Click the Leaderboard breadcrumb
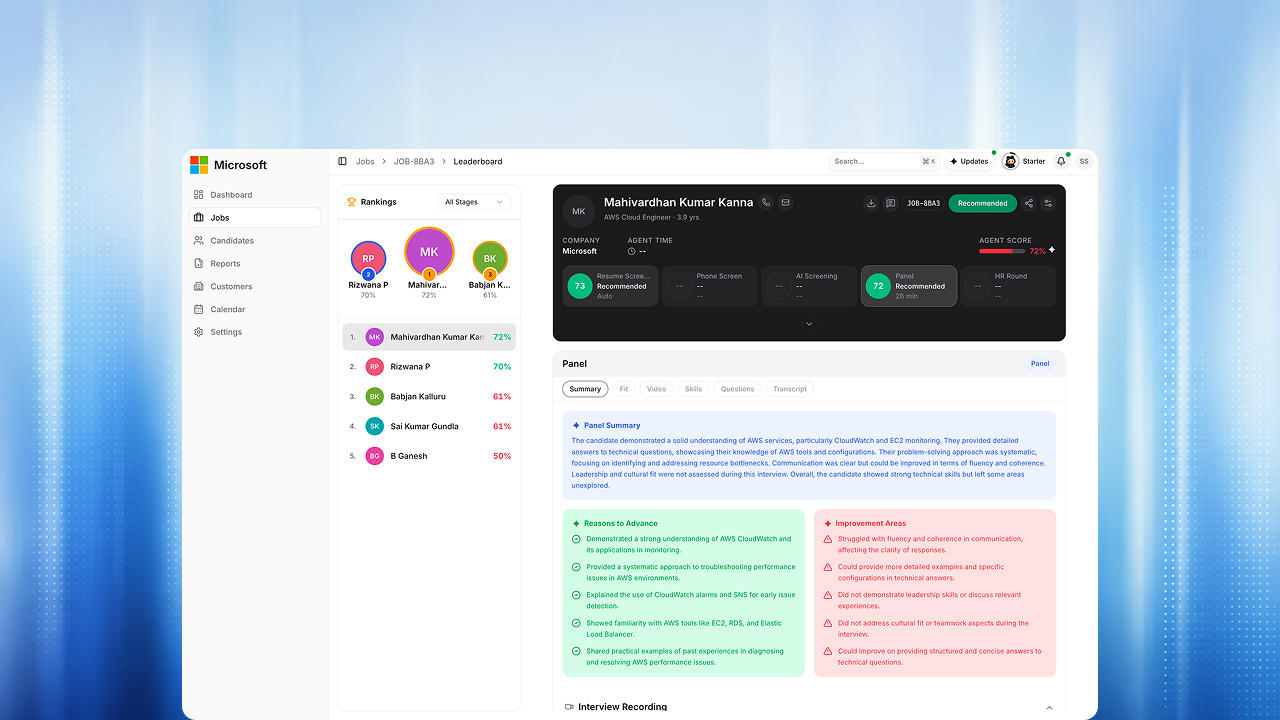Viewport: 1280px width, 720px height. click(x=478, y=161)
